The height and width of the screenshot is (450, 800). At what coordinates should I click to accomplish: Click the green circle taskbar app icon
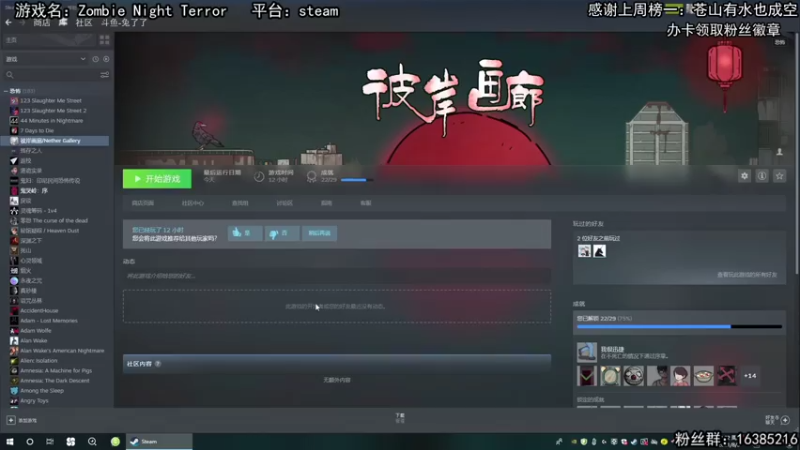115,442
